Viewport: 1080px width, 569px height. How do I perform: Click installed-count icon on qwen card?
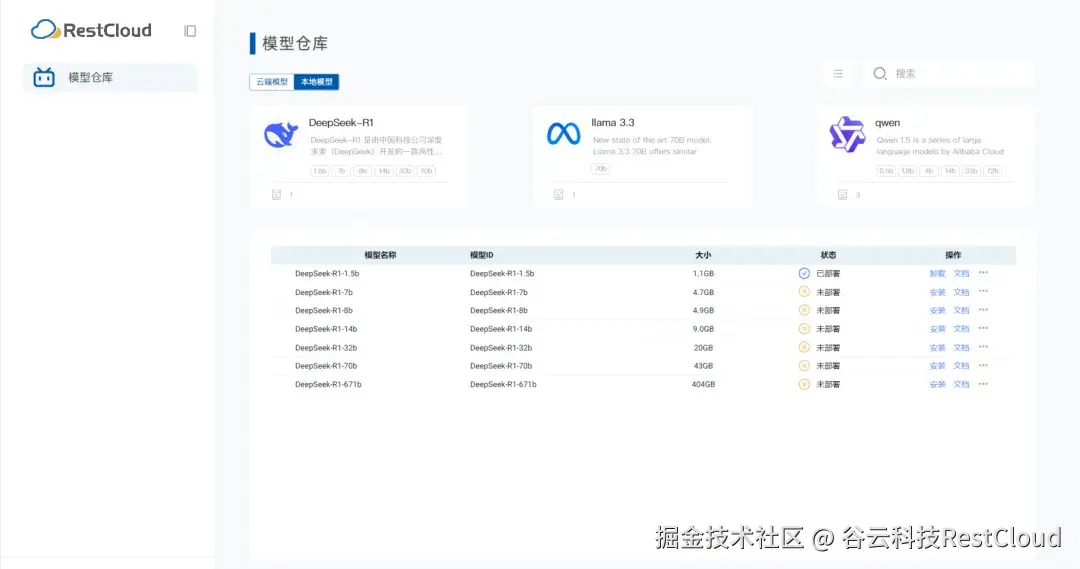[842, 194]
